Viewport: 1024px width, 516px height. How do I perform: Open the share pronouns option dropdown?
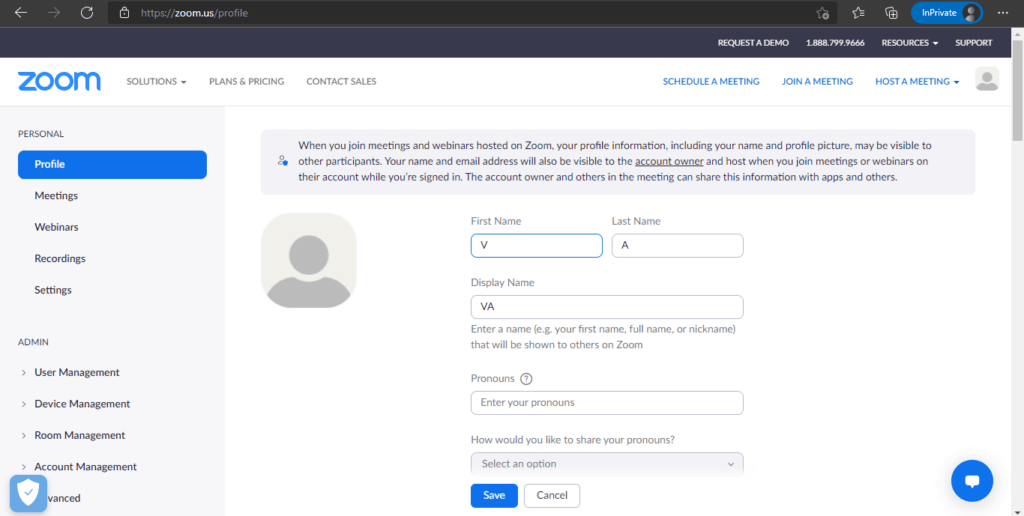607,464
